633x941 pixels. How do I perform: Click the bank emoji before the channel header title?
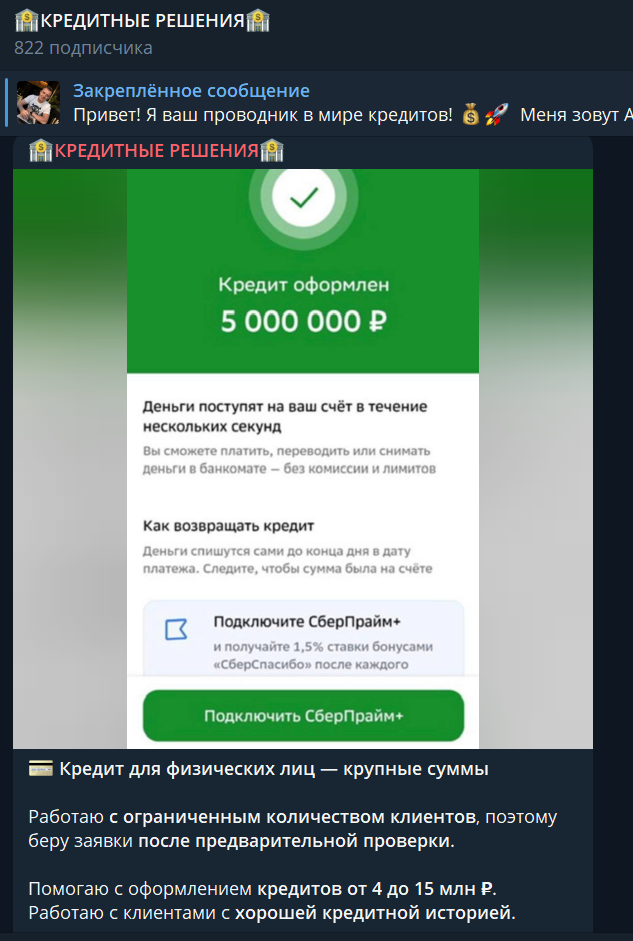[x=27, y=20]
